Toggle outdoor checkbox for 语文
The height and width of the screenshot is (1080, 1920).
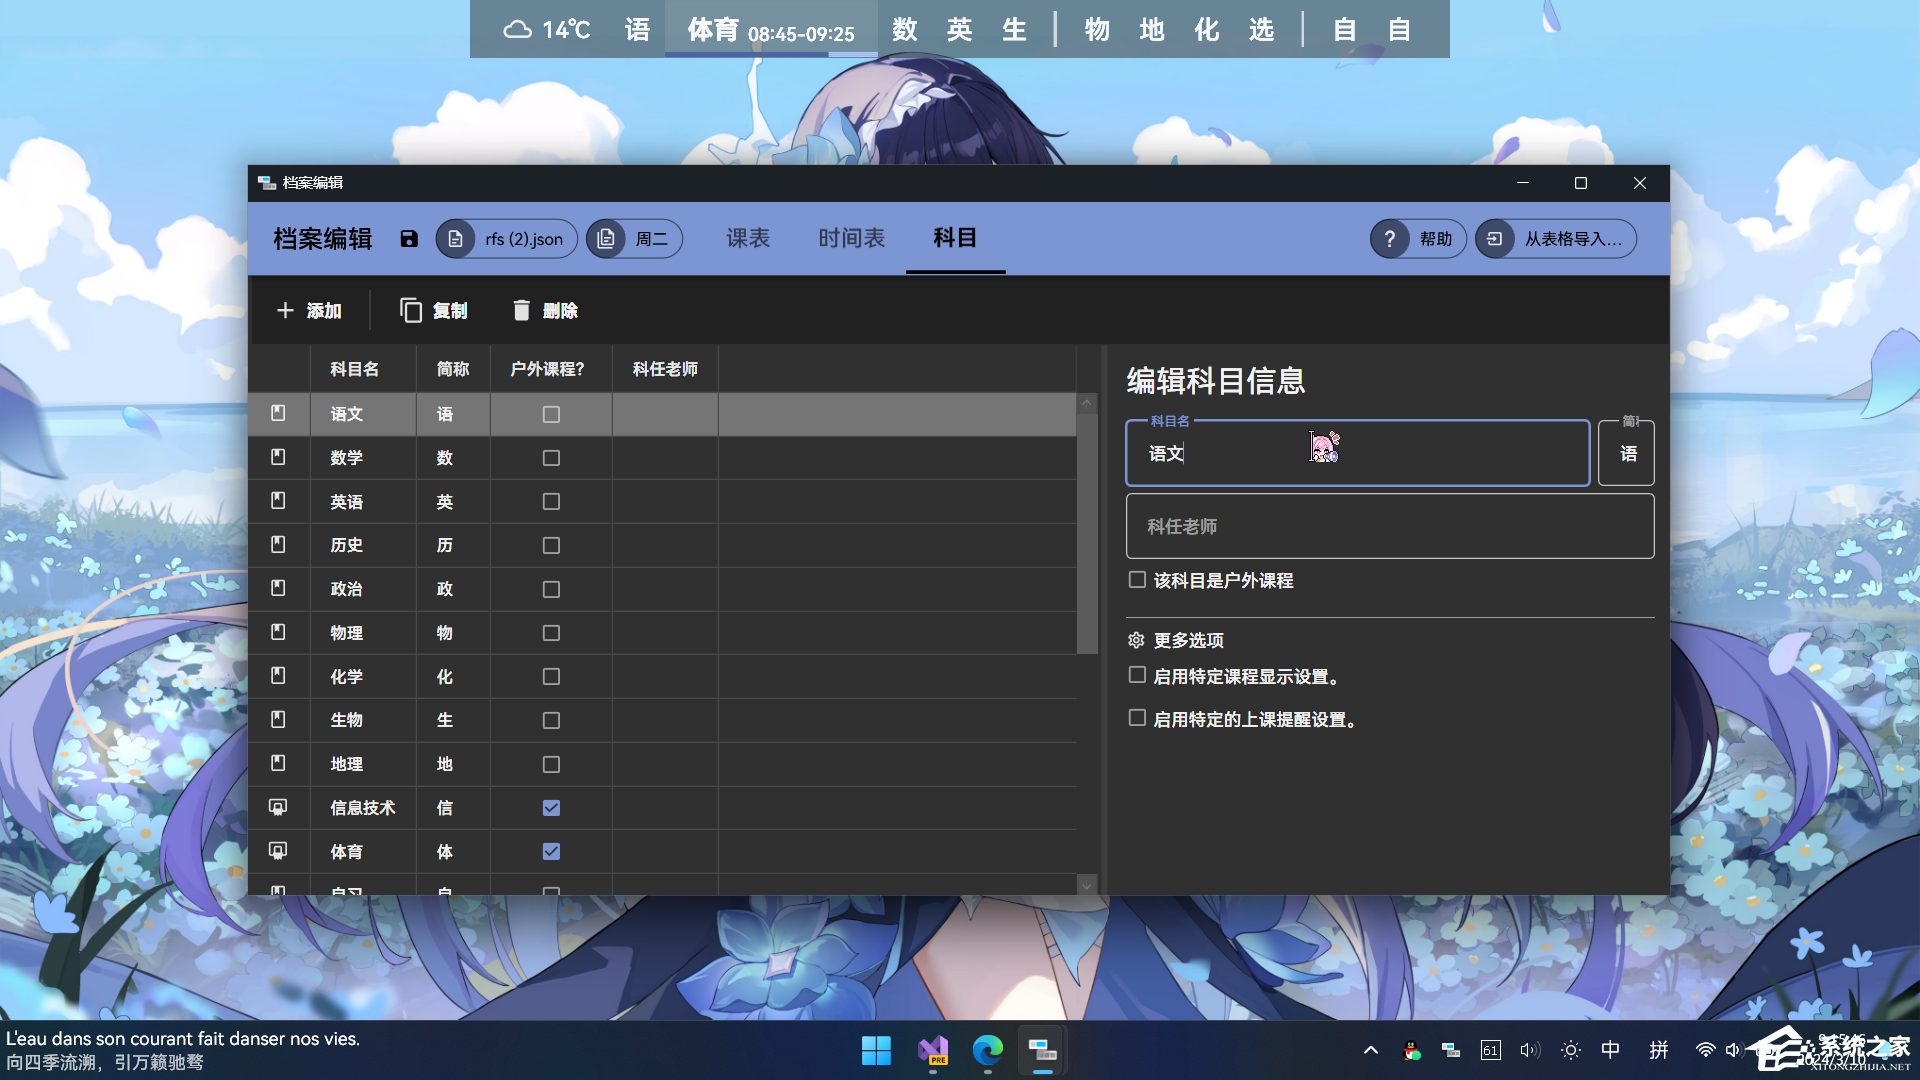click(551, 414)
